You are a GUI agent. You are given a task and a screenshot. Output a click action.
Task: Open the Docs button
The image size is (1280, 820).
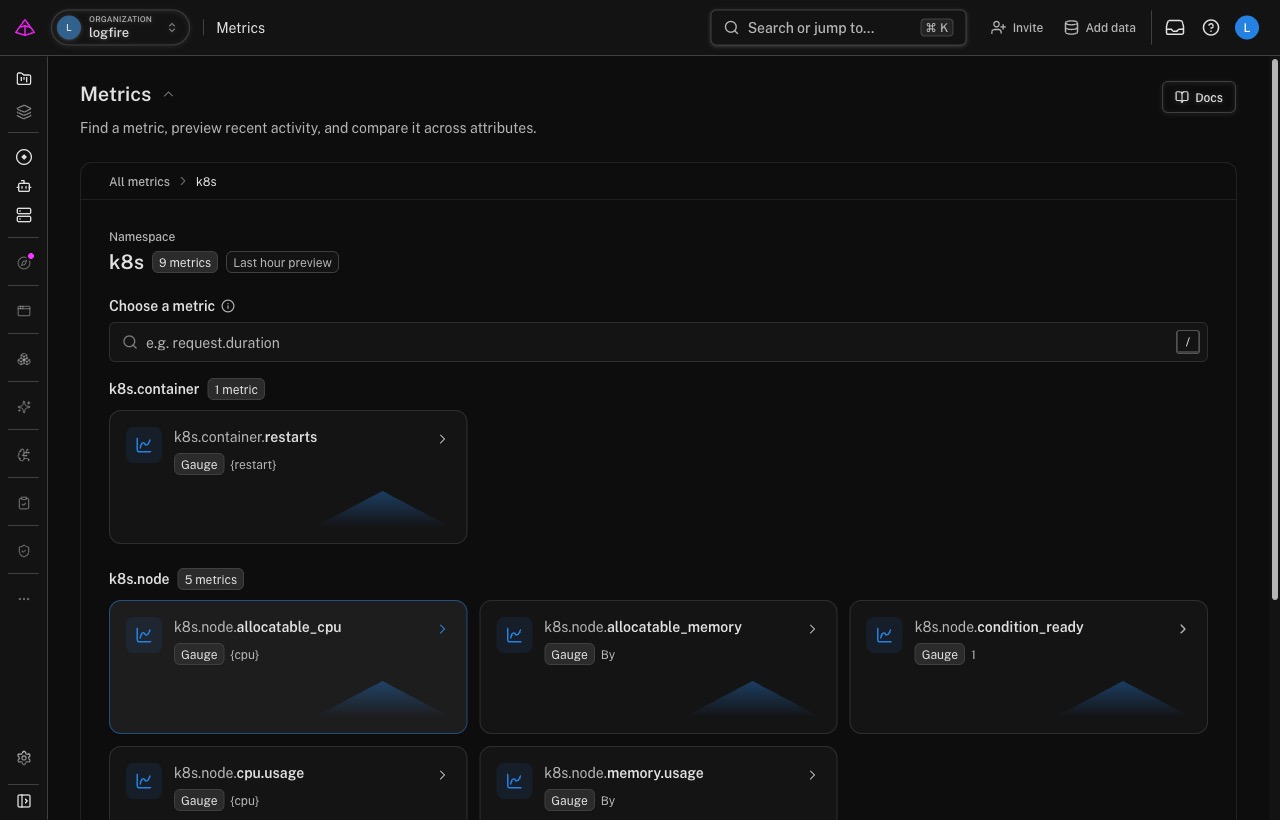tap(1199, 97)
